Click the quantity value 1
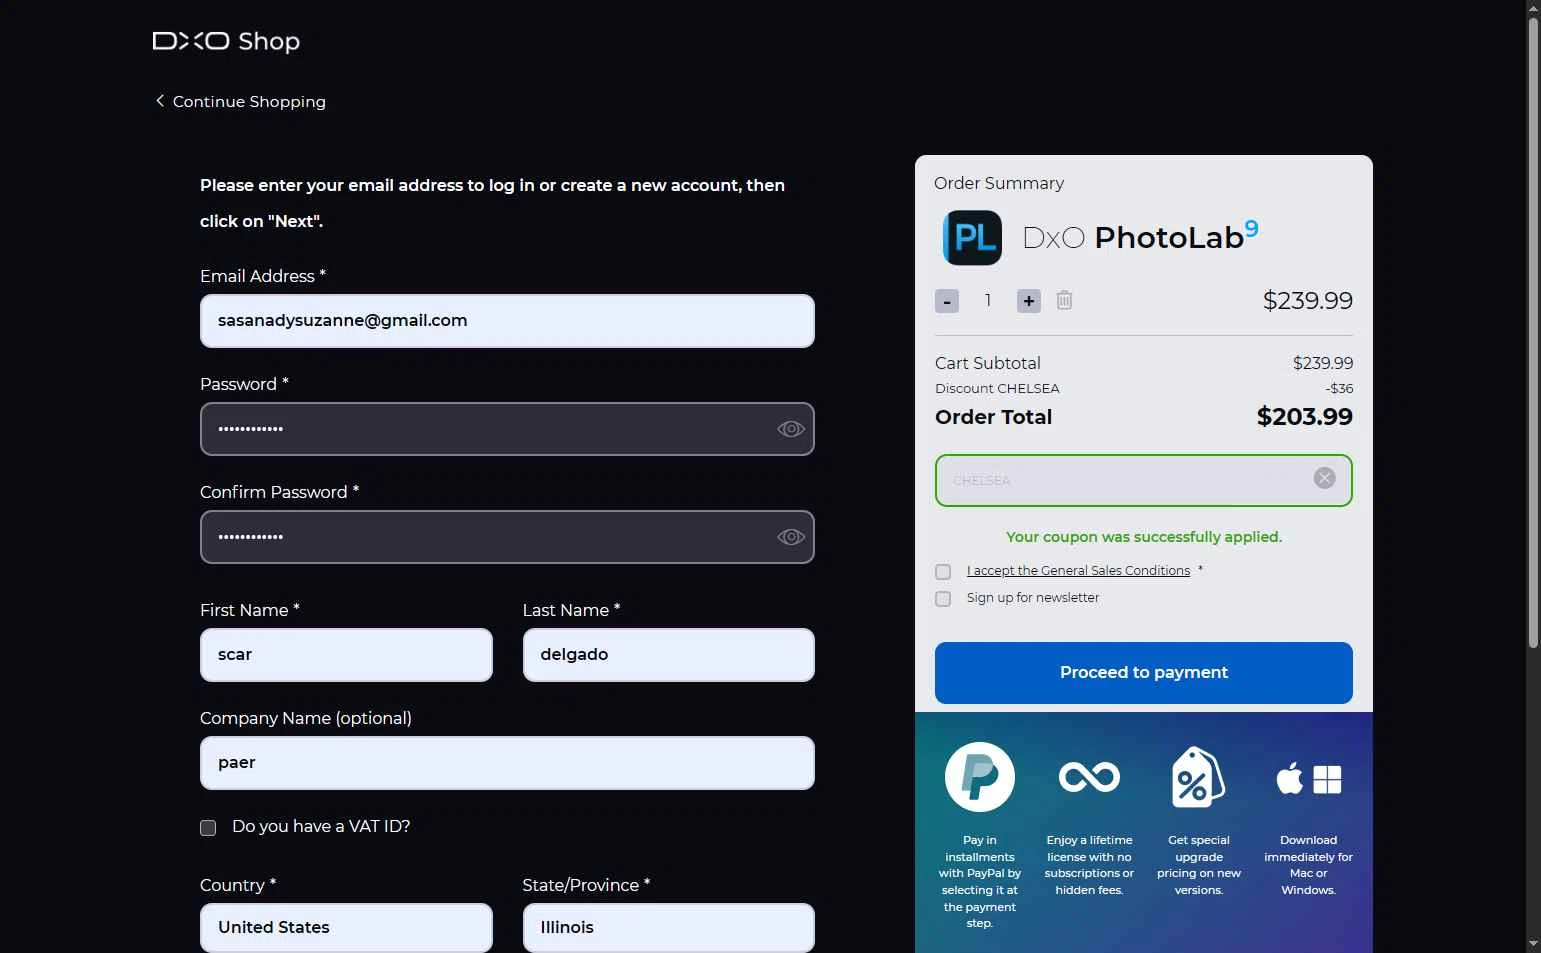 point(988,301)
